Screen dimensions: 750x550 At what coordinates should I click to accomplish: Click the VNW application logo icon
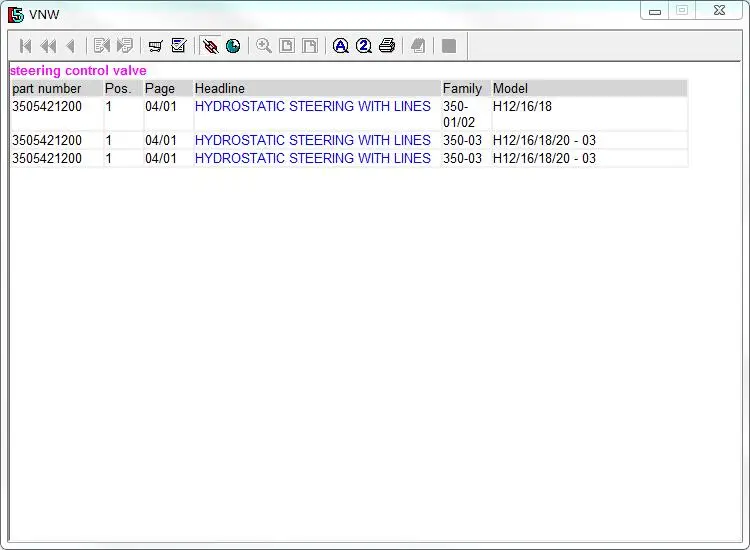pyautogui.click(x=15, y=14)
